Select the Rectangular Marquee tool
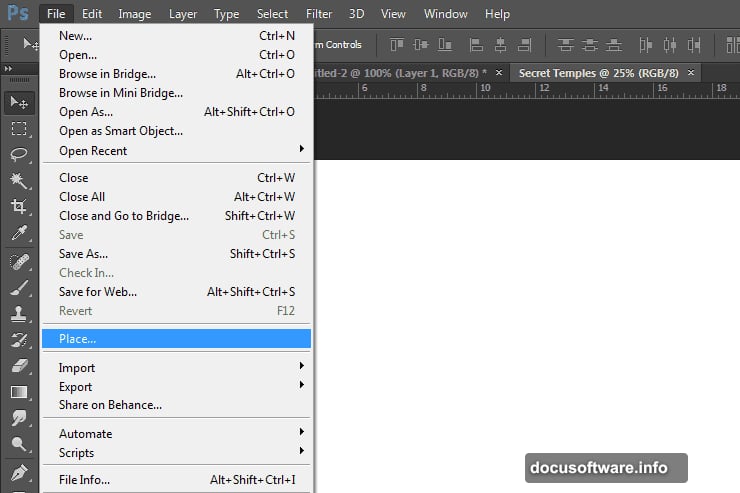 [18, 128]
